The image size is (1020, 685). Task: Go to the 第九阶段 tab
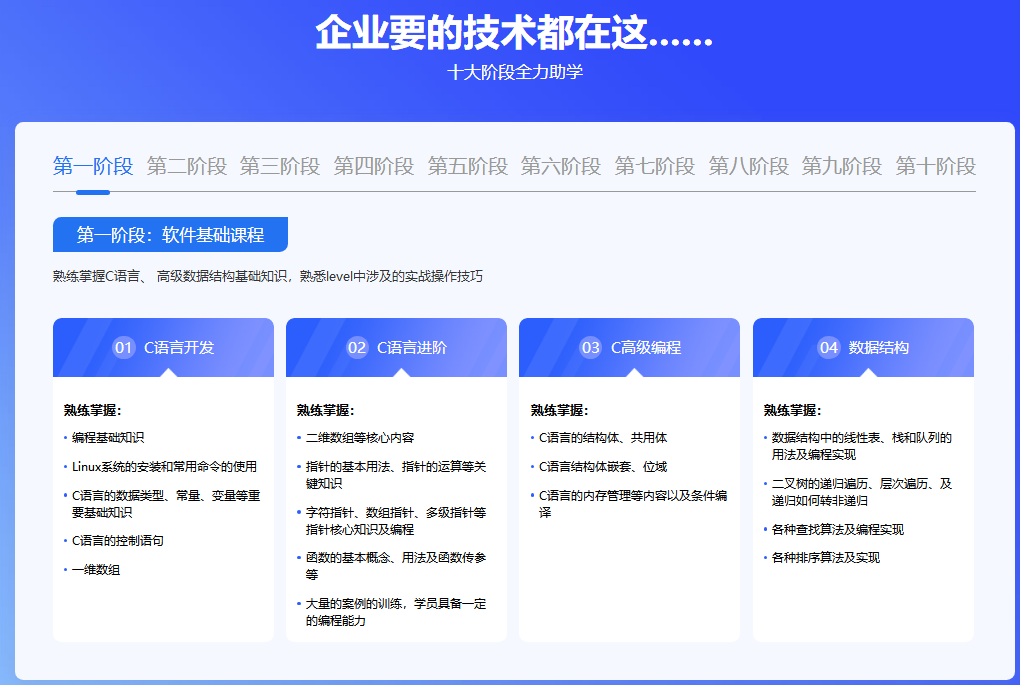coord(842,167)
